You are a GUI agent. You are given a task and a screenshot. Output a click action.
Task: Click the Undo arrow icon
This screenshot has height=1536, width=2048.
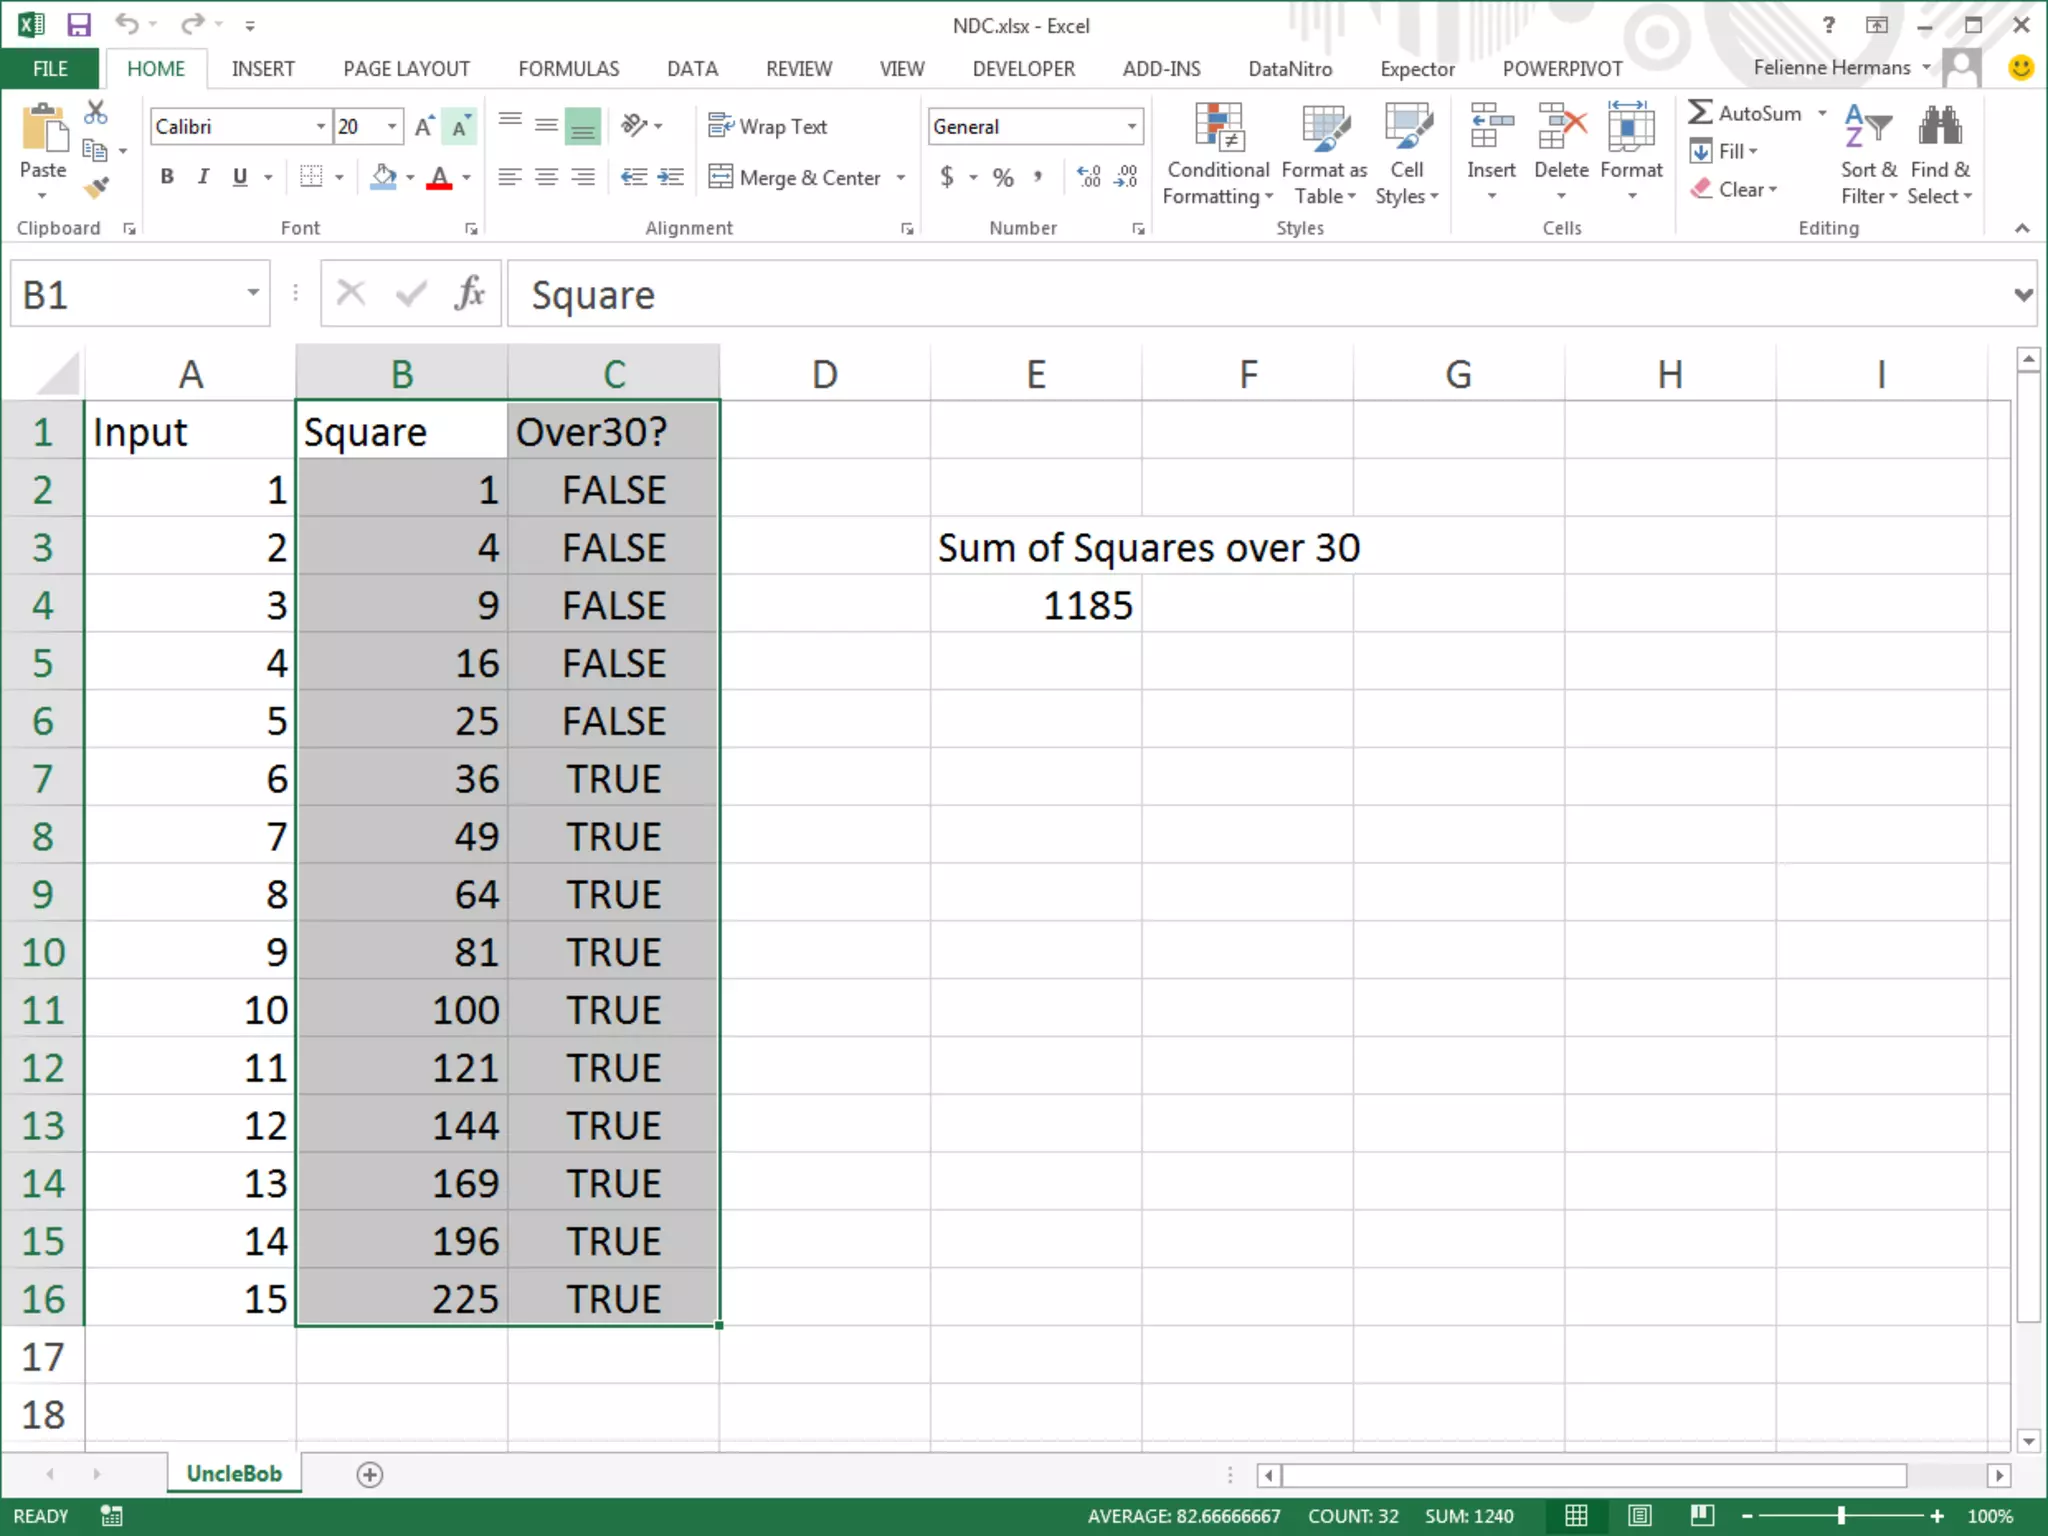[127, 23]
